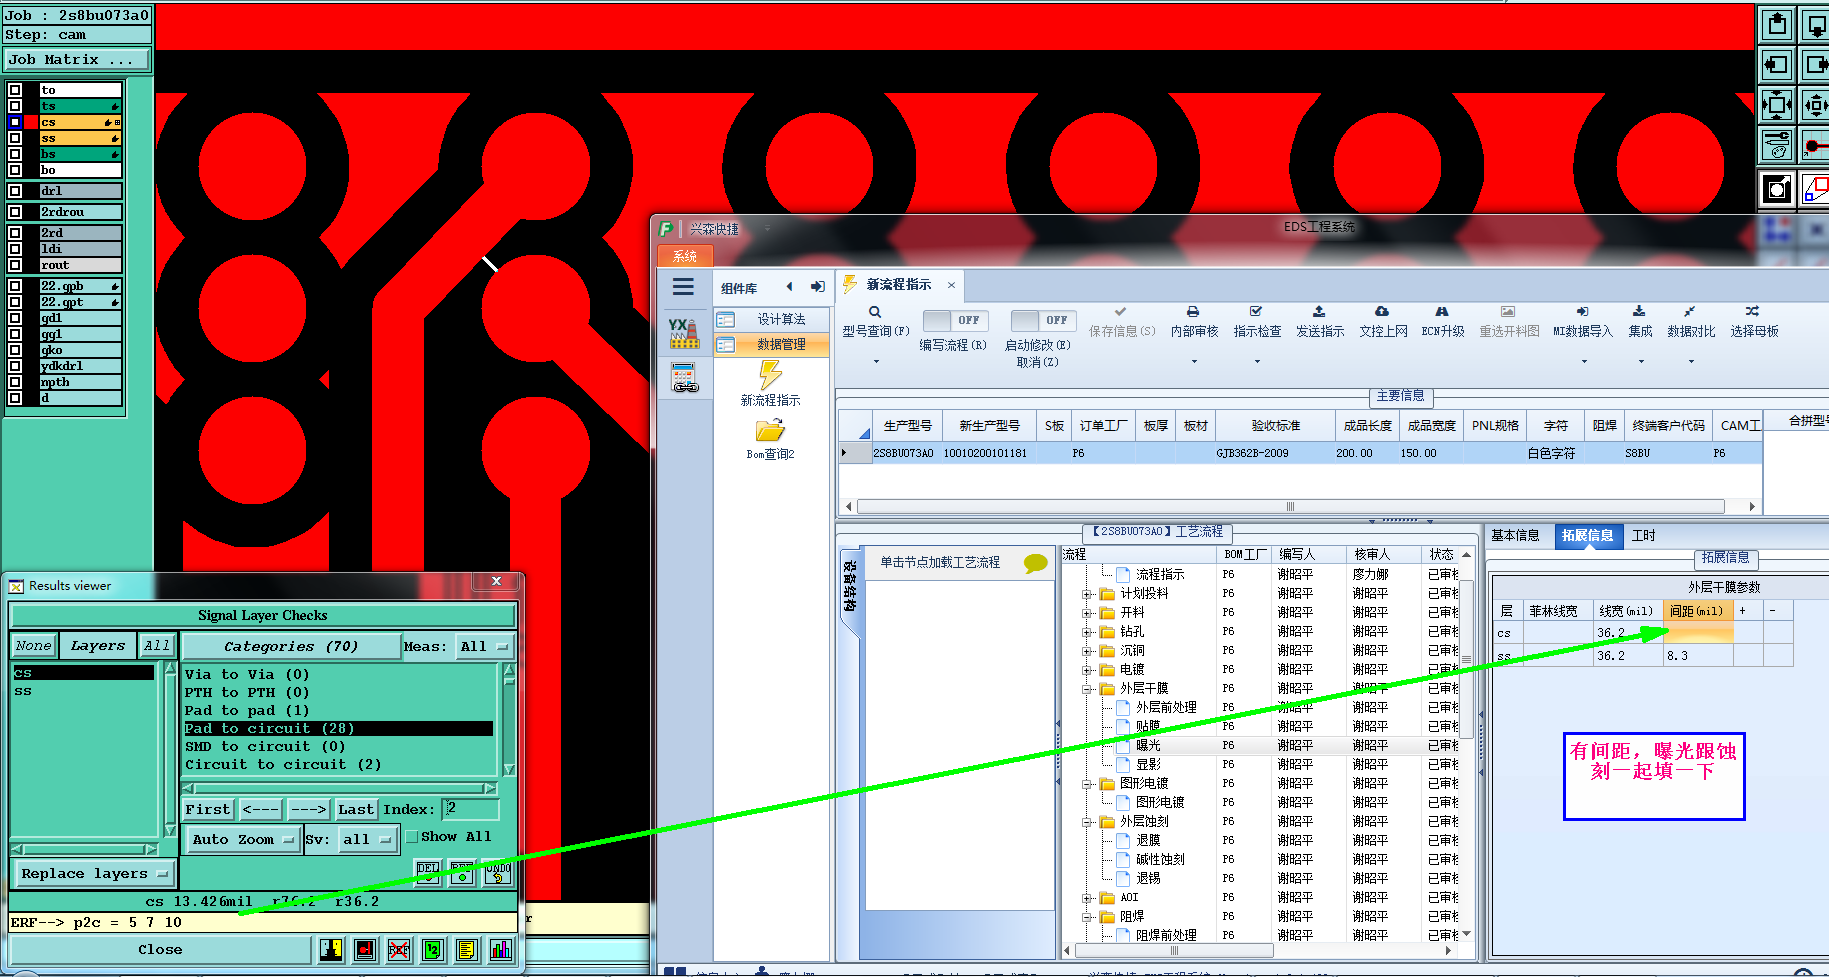The height and width of the screenshot is (977, 1829).
Task: Open Bom查询2 folder icon
Action: tap(770, 431)
